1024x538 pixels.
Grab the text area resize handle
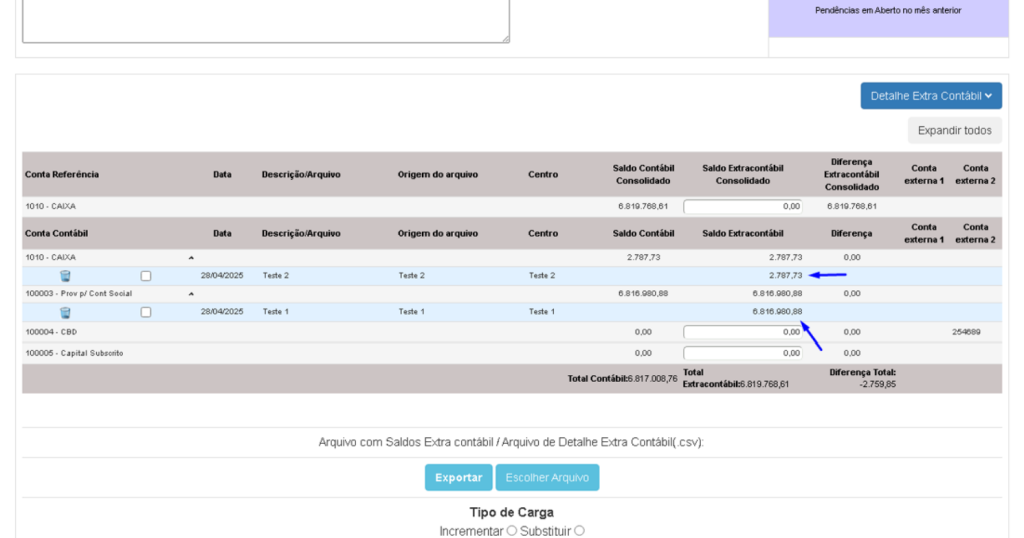click(x=505, y=39)
